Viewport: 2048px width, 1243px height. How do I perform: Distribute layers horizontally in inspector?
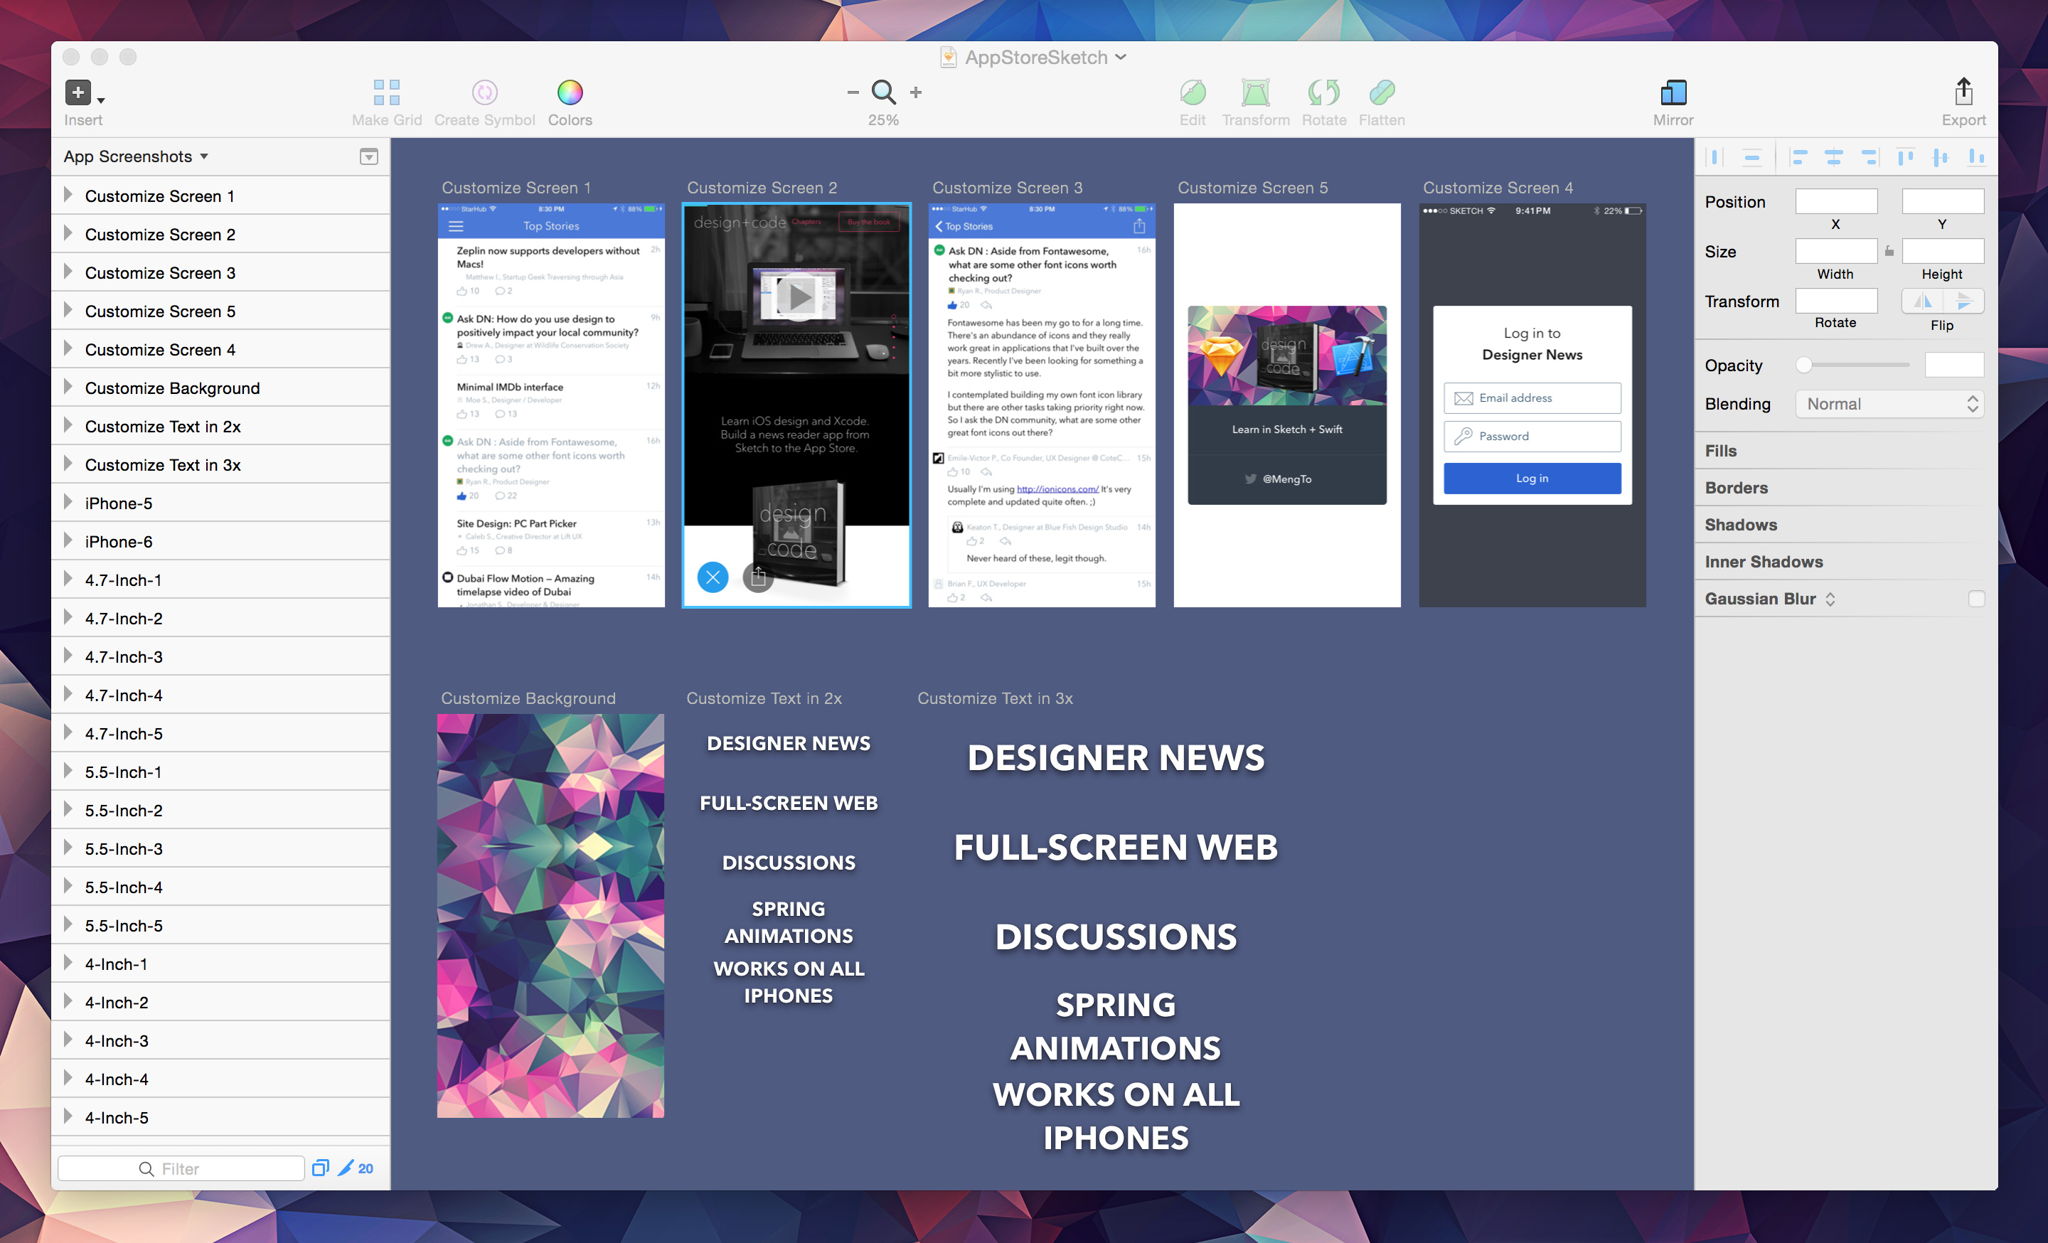coord(1715,157)
